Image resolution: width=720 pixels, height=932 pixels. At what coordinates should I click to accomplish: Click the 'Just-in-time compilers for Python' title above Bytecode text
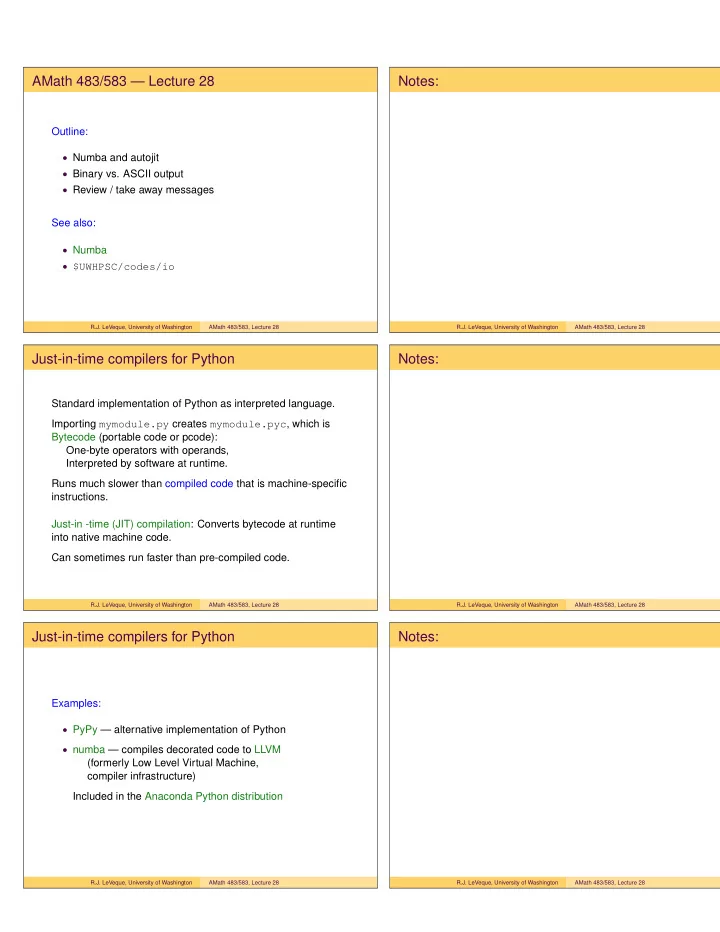(x=133, y=359)
